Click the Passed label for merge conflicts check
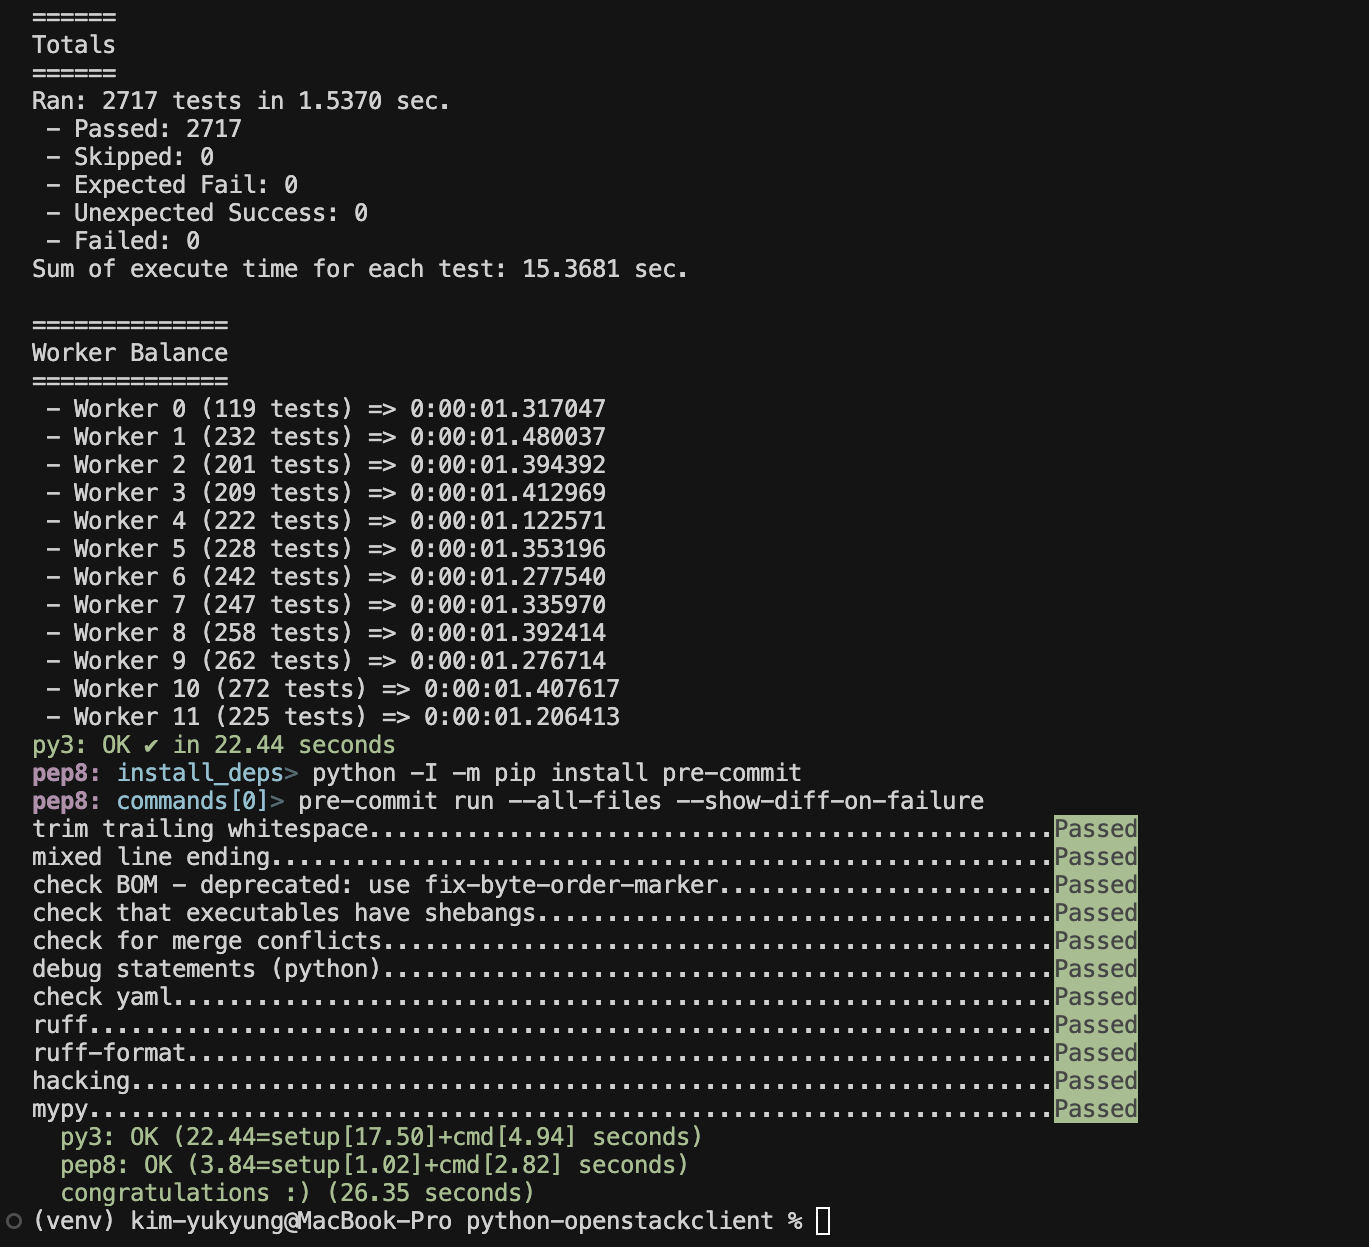The width and height of the screenshot is (1369, 1247). [x=1094, y=940]
